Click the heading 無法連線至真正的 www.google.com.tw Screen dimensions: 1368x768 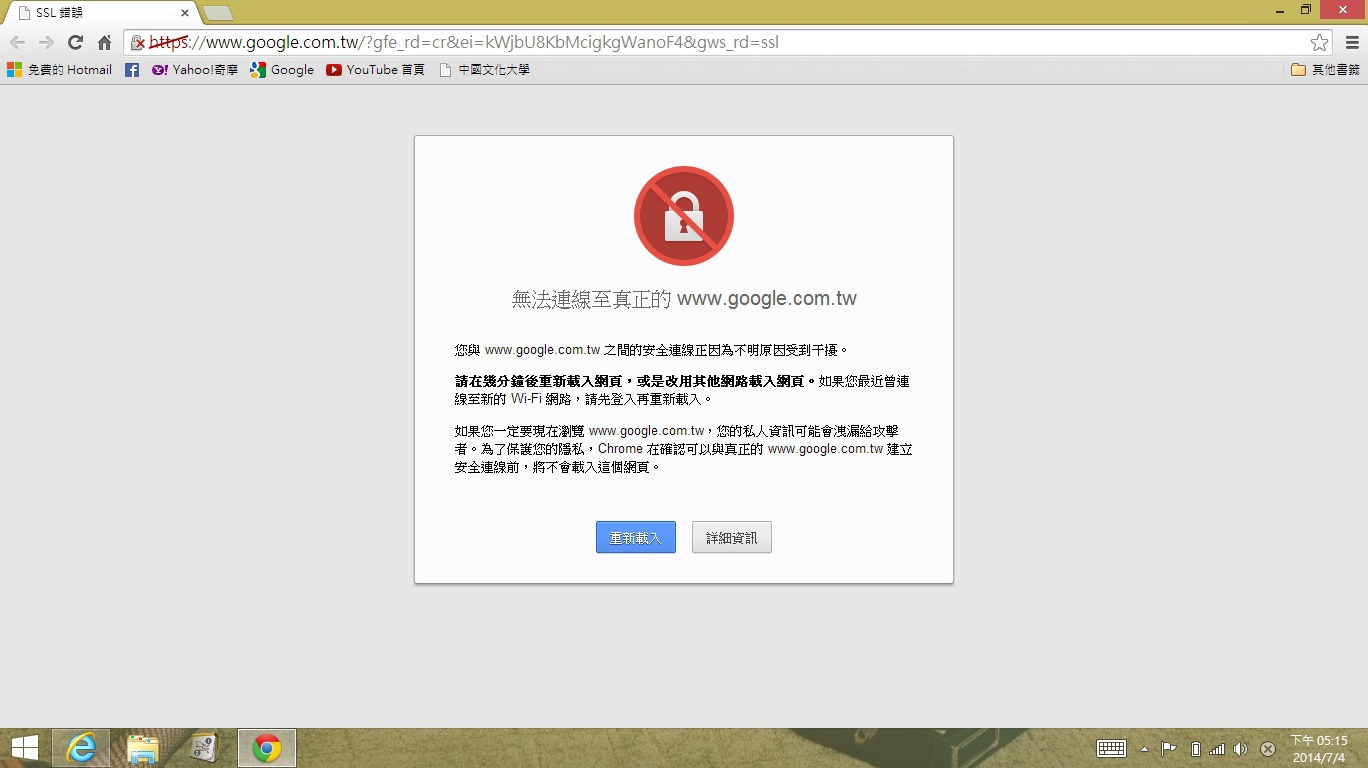point(684,299)
